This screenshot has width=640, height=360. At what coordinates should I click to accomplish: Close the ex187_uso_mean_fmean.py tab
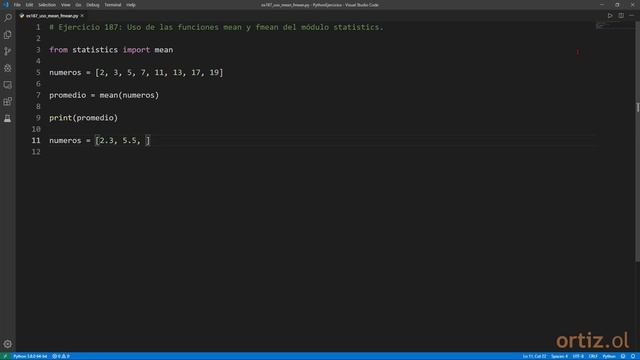pyautogui.click(x=82, y=16)
